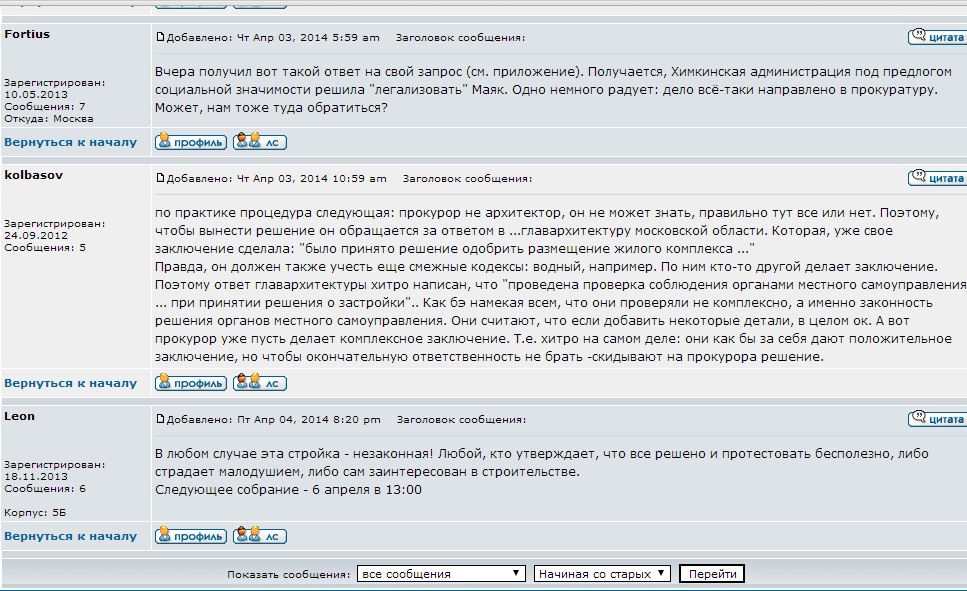The height and width of the screenshot is (591, 967).
Task: Click post icon next to Leon's date
Action: coord(160,419)
